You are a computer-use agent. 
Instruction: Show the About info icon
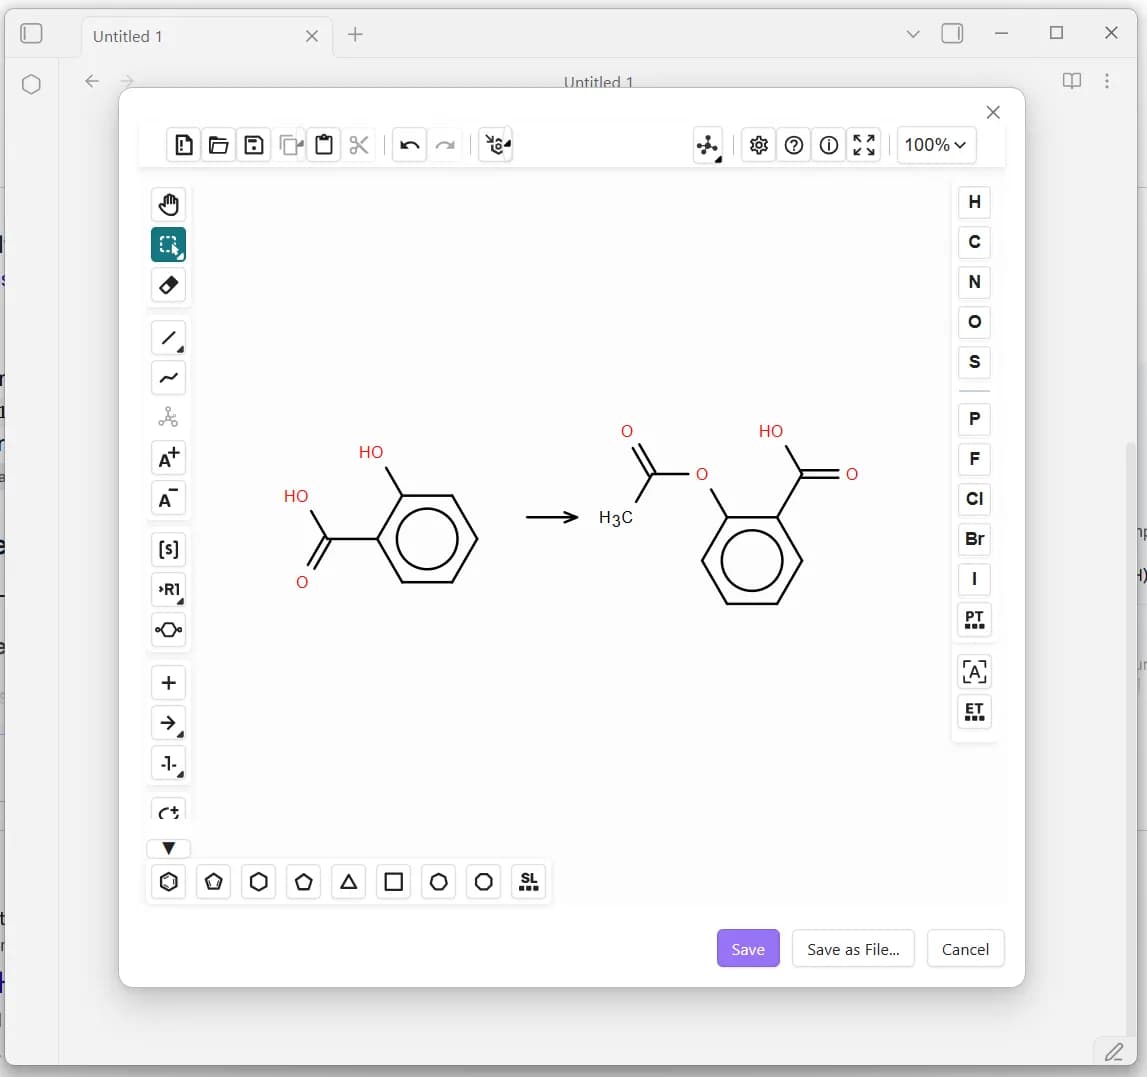click(x=829, y=145)
